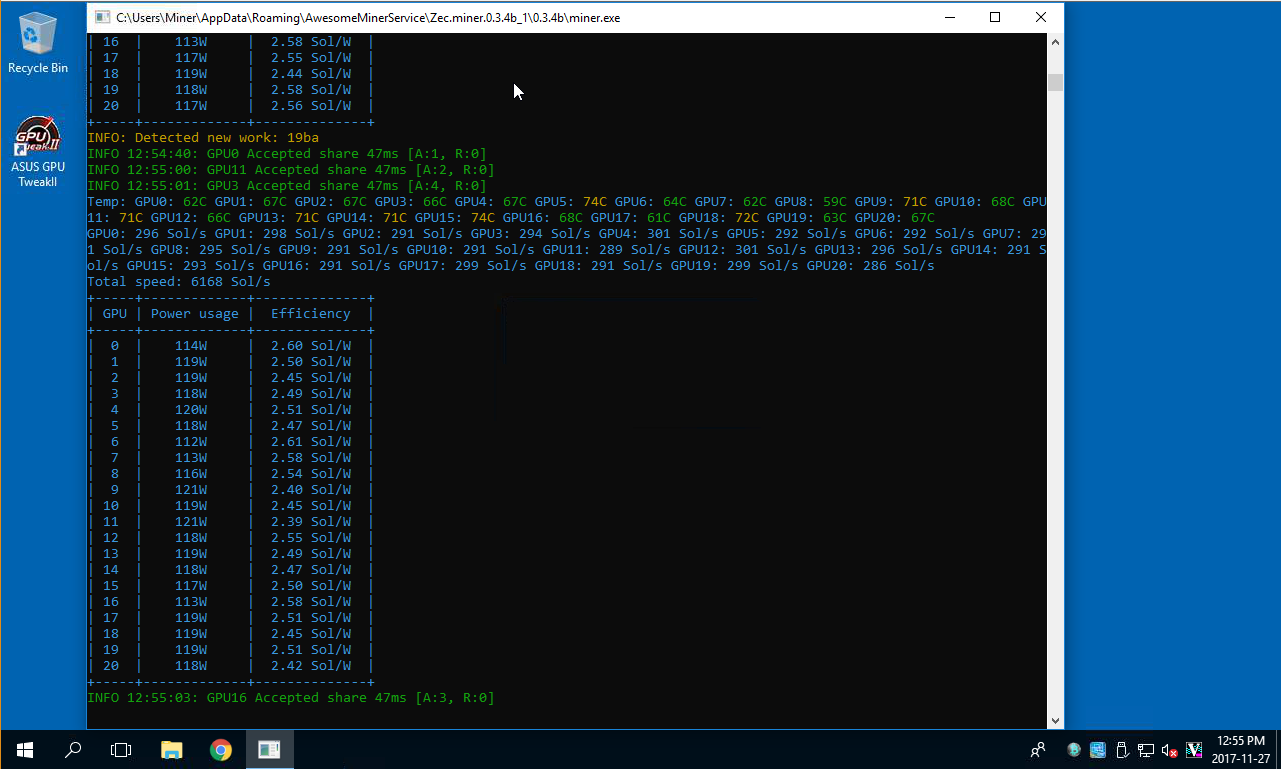The image size is (1281, 769).
Task: Click the miner.exe title bar path text
Action: [368, 17]
